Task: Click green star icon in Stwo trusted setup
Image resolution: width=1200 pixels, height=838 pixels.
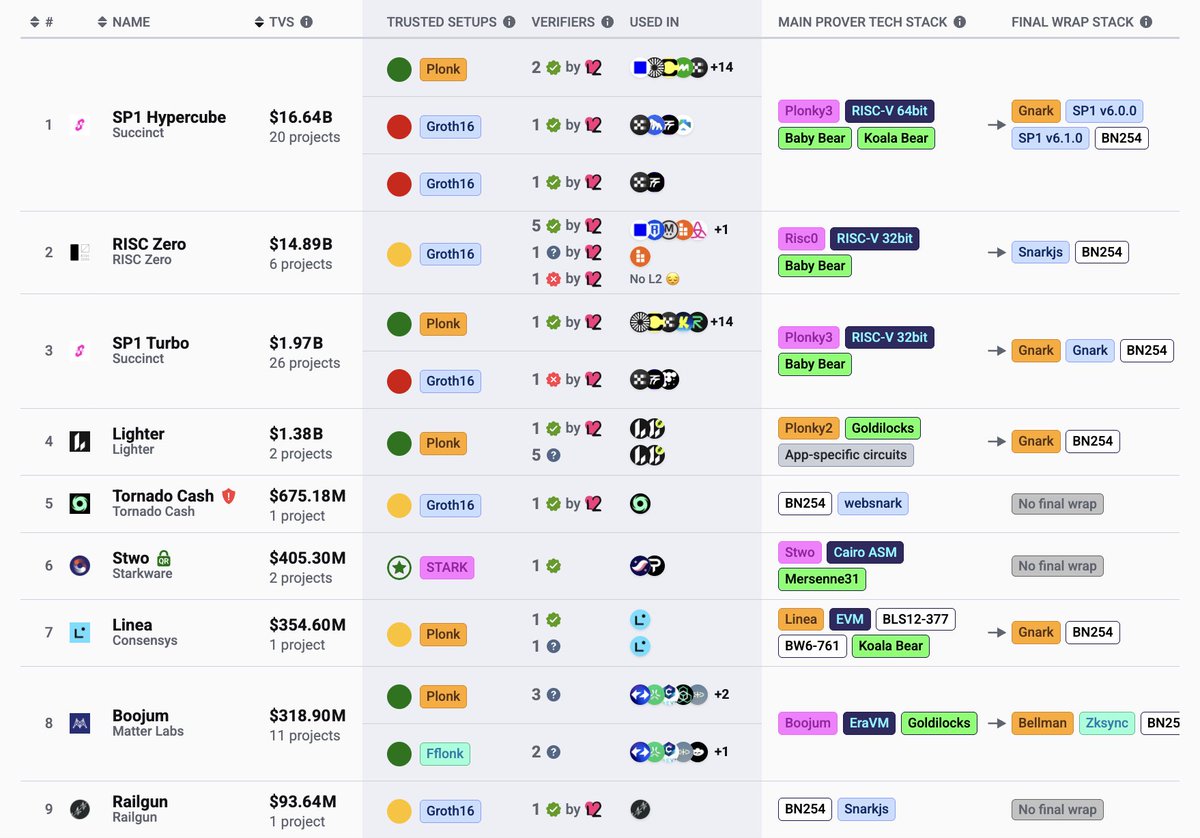Action: (399, 567)
